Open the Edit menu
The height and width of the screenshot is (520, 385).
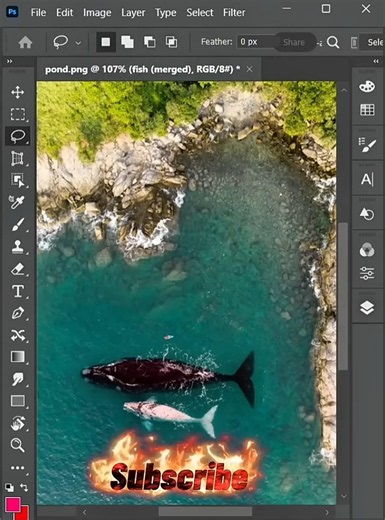coord(64,13)
